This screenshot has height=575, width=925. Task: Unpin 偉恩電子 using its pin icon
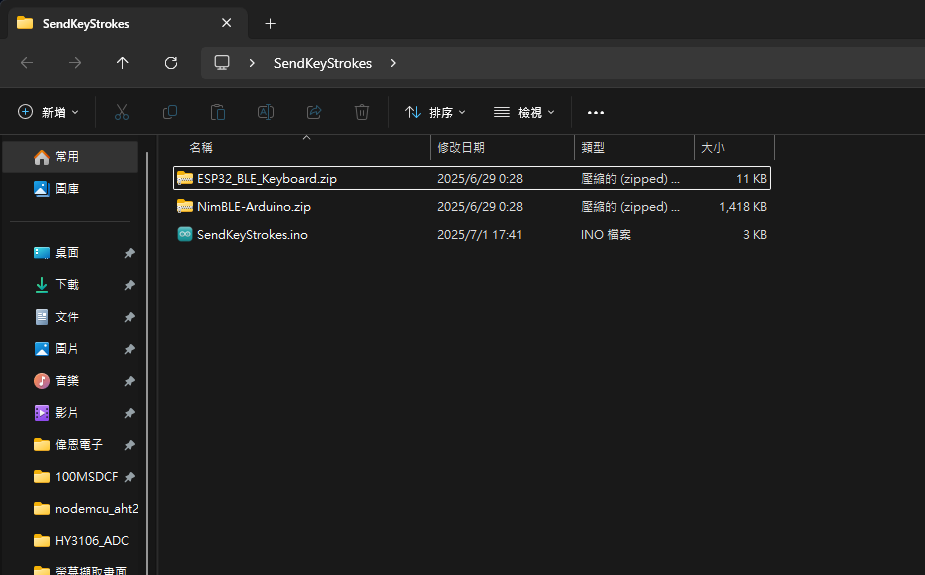(x=129, y=445)
